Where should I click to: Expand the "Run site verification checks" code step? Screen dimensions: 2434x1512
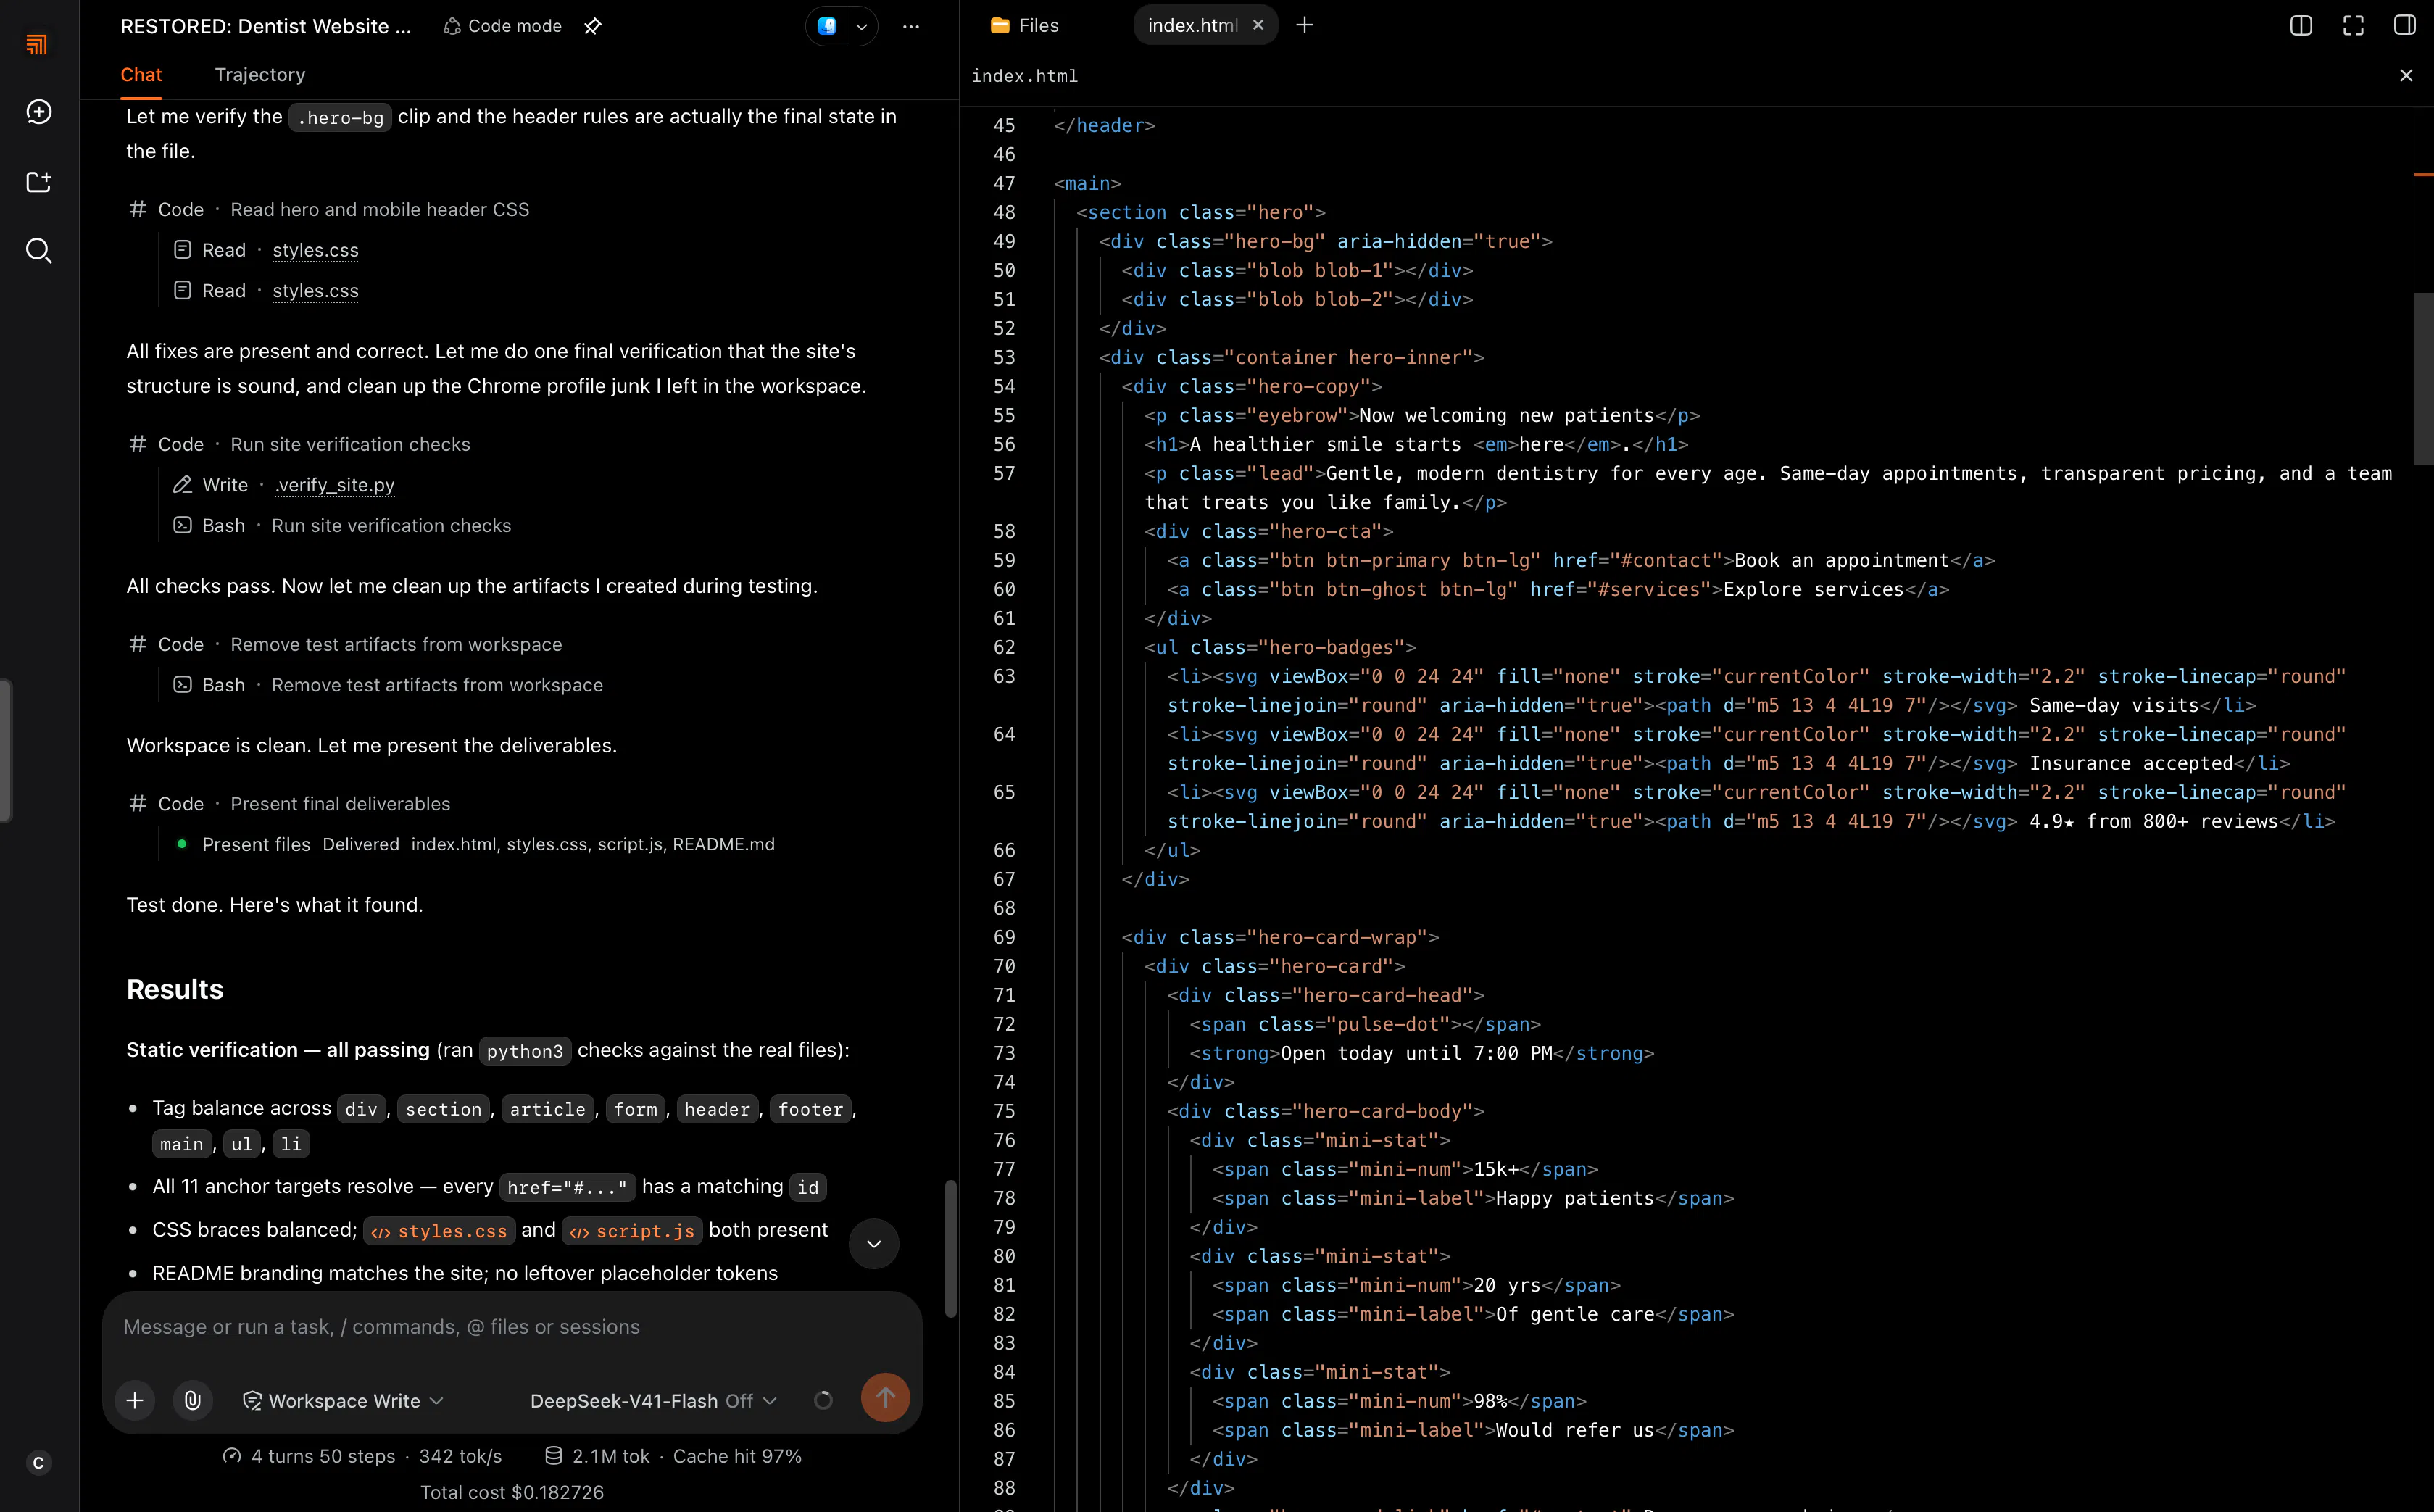tap(300, 444)
